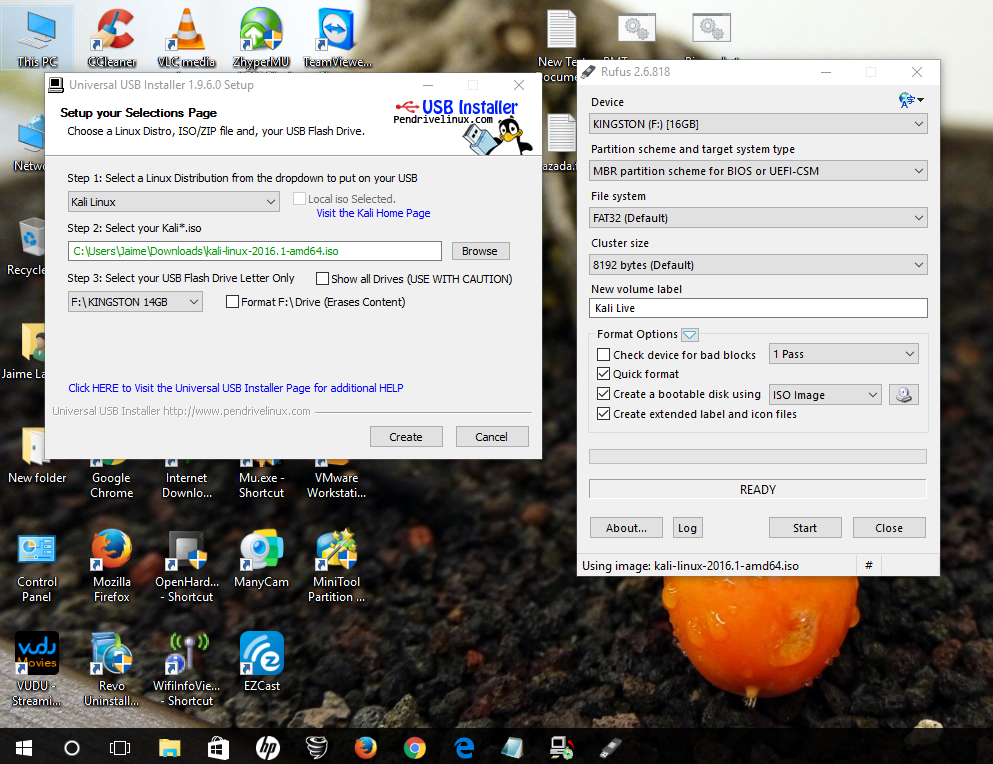The height and width of the screenshot is (764, 993).
Task: Open the Cluster size dropdown
Action: pyautogui.click(x=758, y=265)
